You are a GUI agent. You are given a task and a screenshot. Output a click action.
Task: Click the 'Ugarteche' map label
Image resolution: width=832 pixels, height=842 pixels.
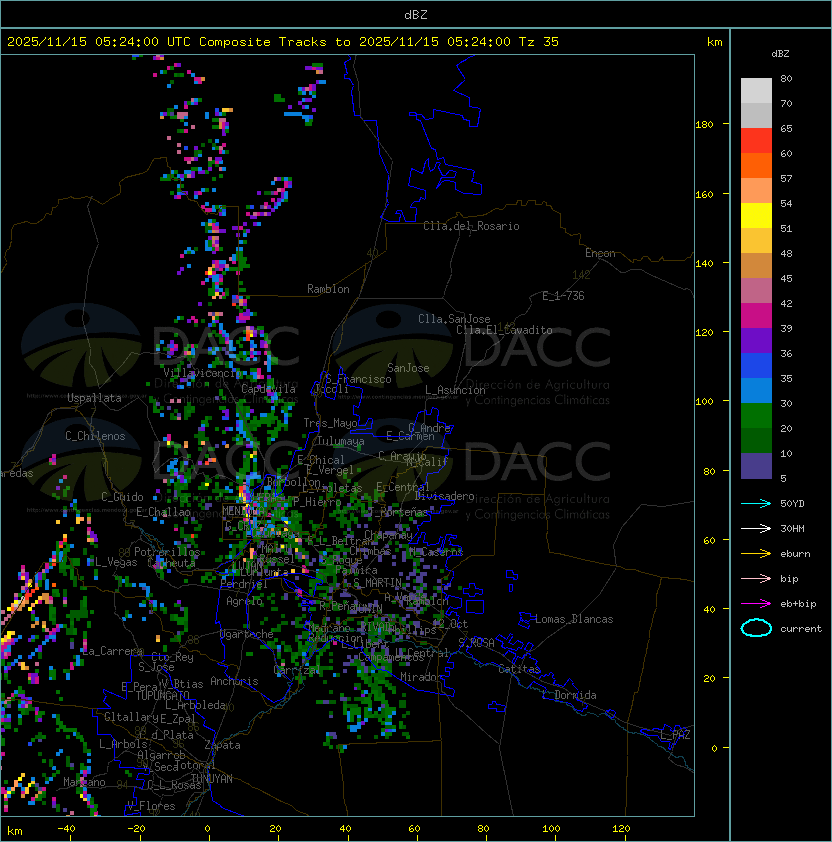(x=247, y=634)
